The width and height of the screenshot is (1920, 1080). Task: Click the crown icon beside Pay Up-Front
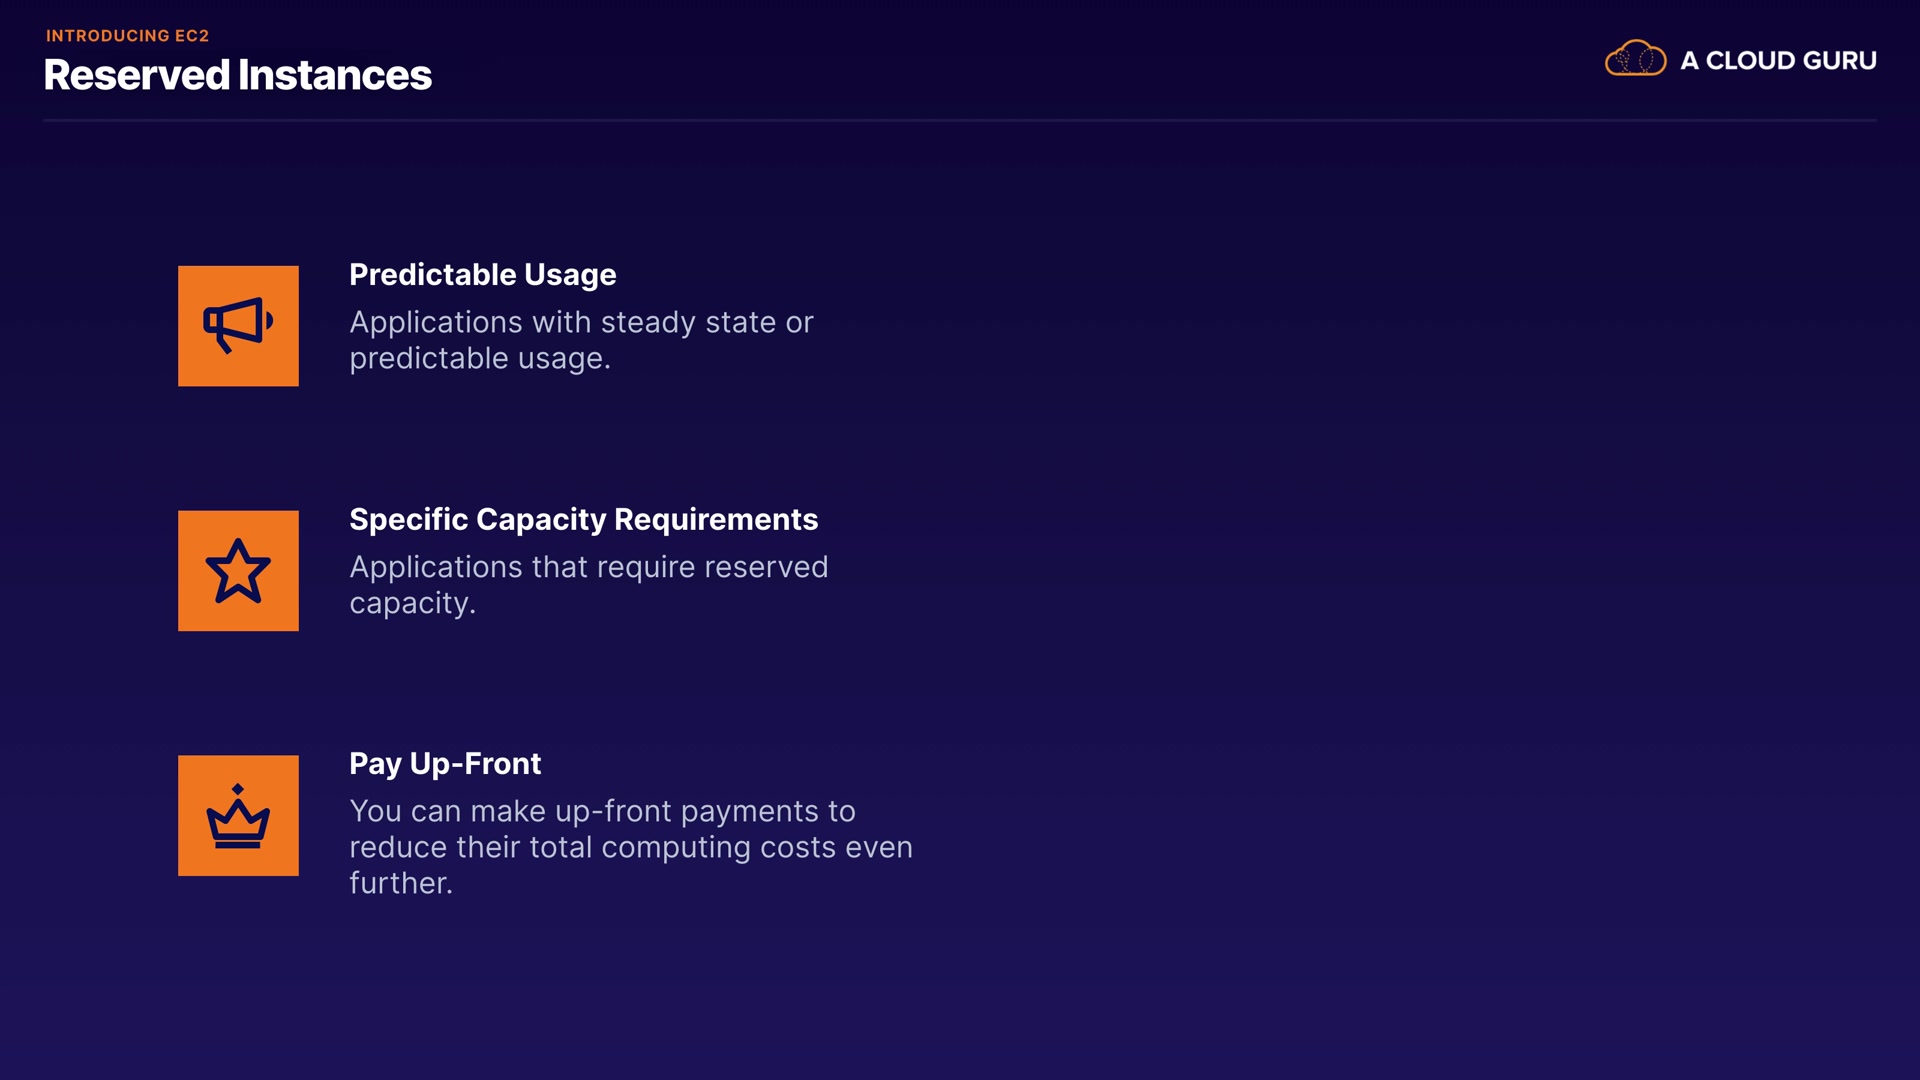[238, 816]
